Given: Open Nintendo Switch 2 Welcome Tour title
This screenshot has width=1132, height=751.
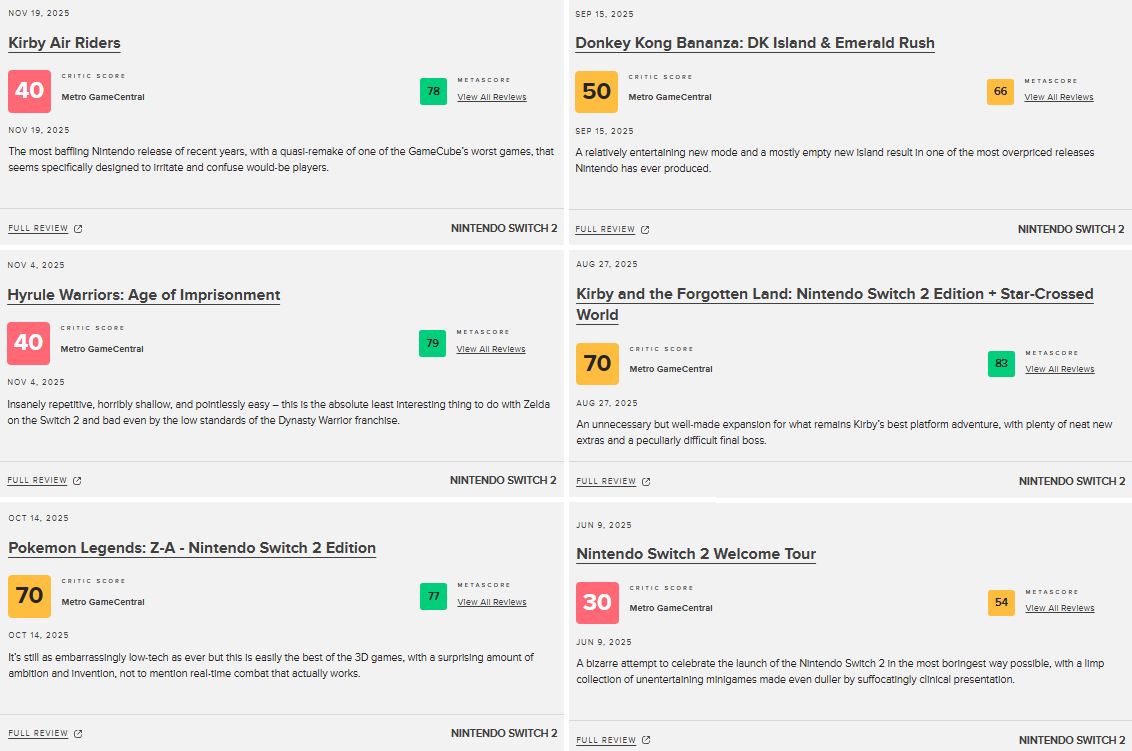Looking at the screenshot, I should [x=696, y=554].
